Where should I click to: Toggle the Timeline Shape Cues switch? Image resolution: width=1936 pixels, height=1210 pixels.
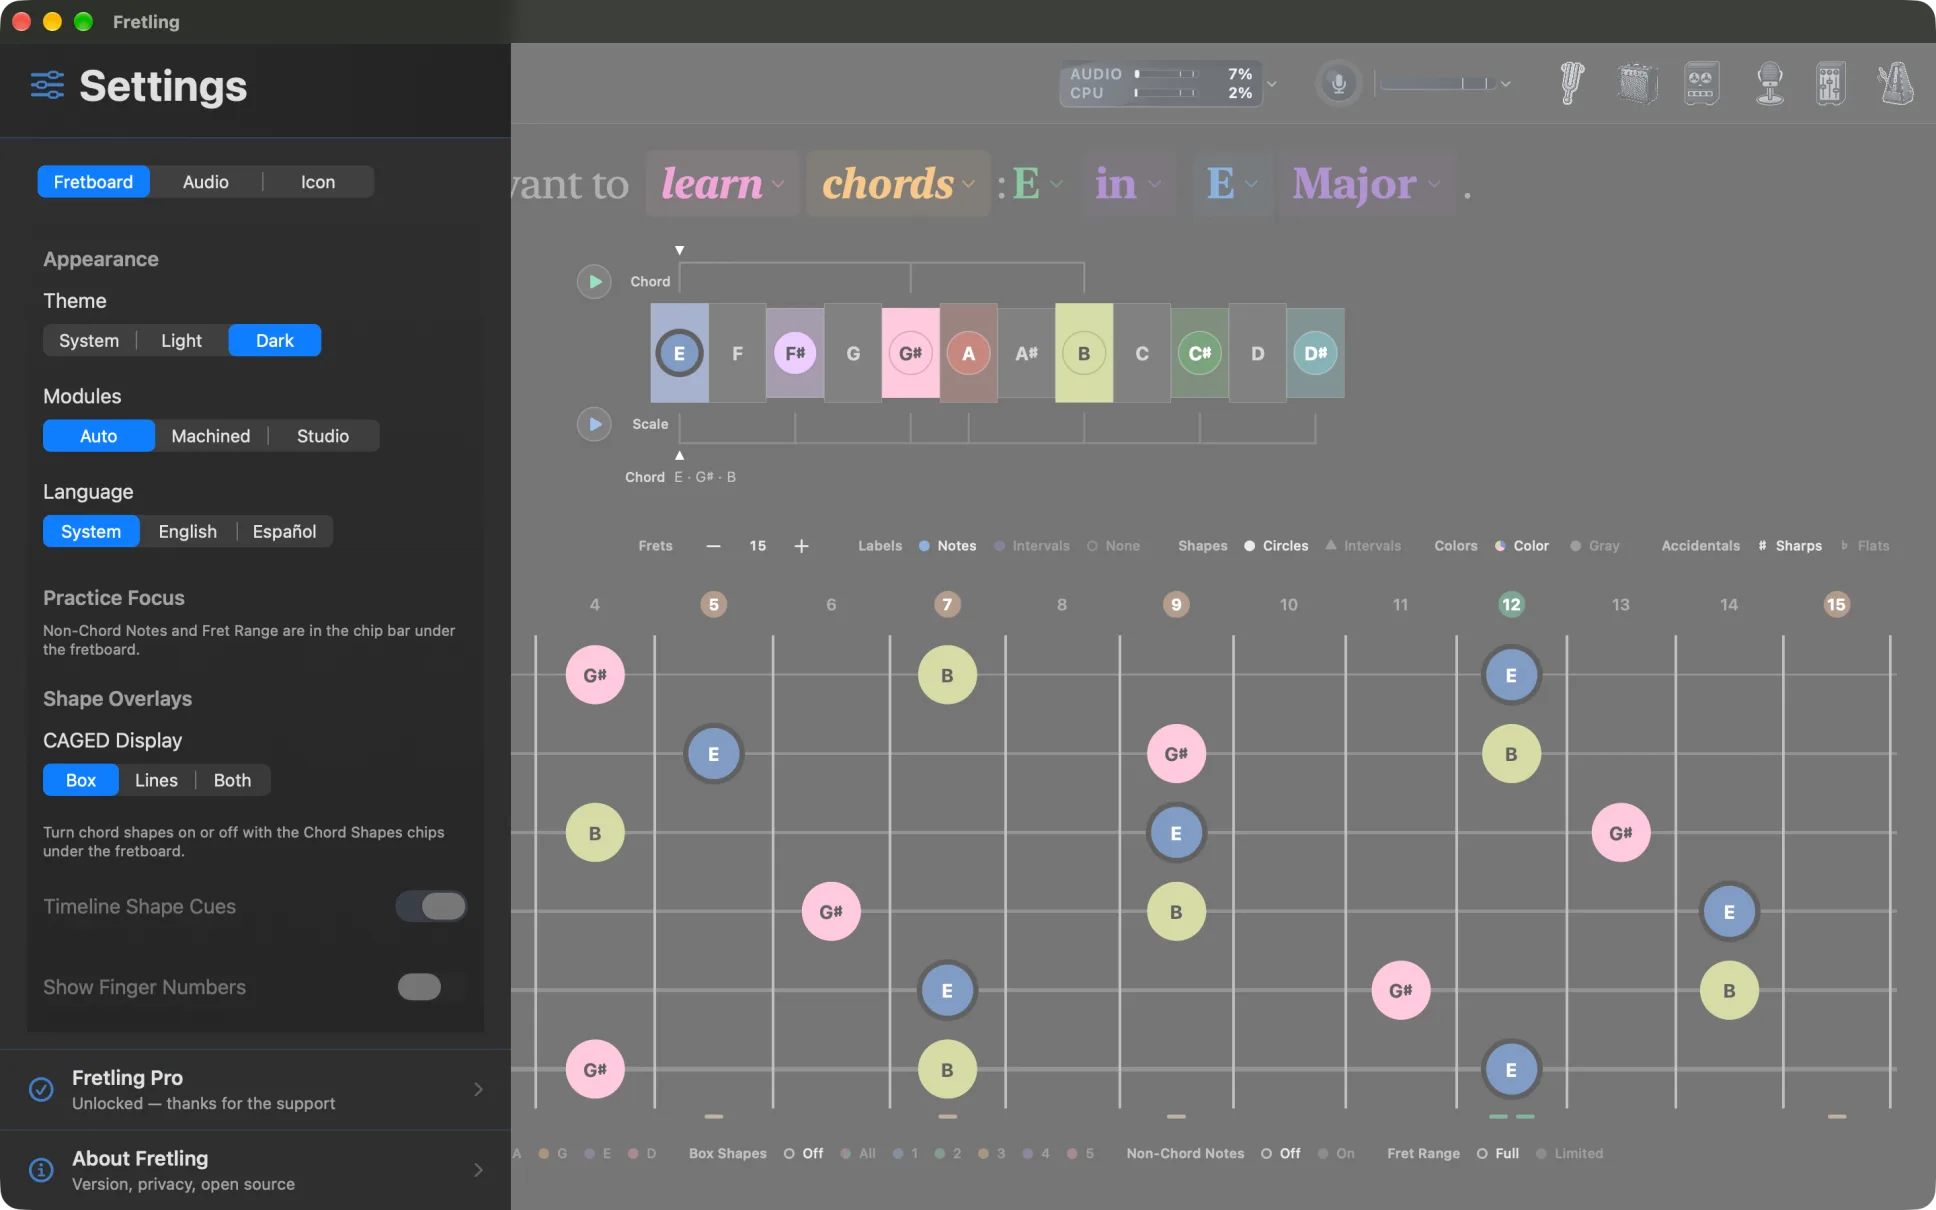point(431,906)
